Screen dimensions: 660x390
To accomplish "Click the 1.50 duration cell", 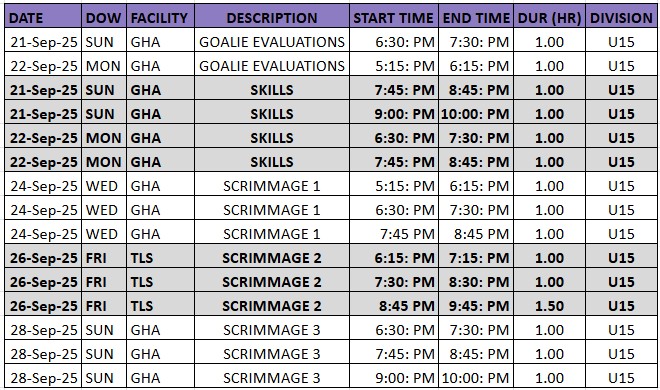I will (x=549, y=306).
